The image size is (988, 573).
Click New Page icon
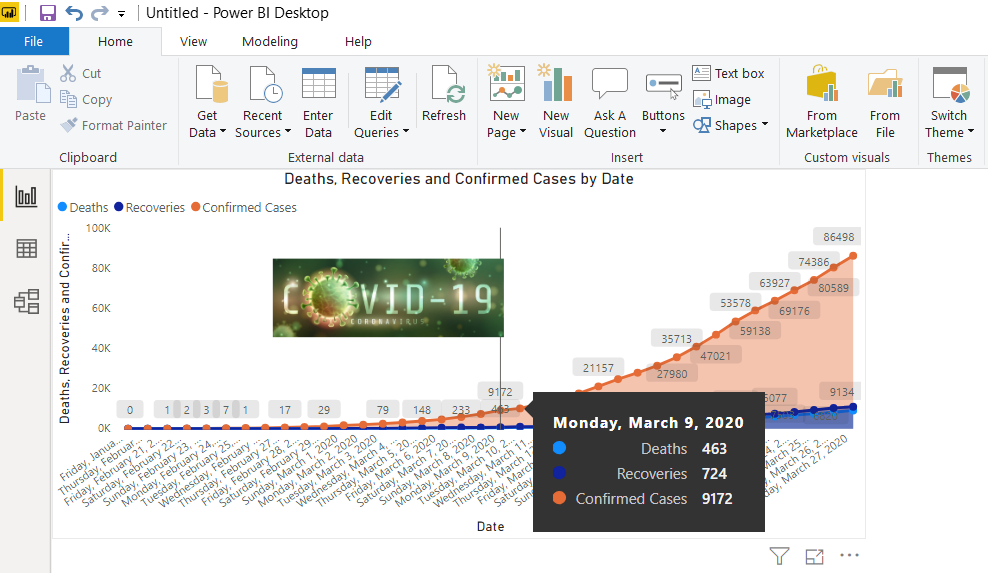506,83
